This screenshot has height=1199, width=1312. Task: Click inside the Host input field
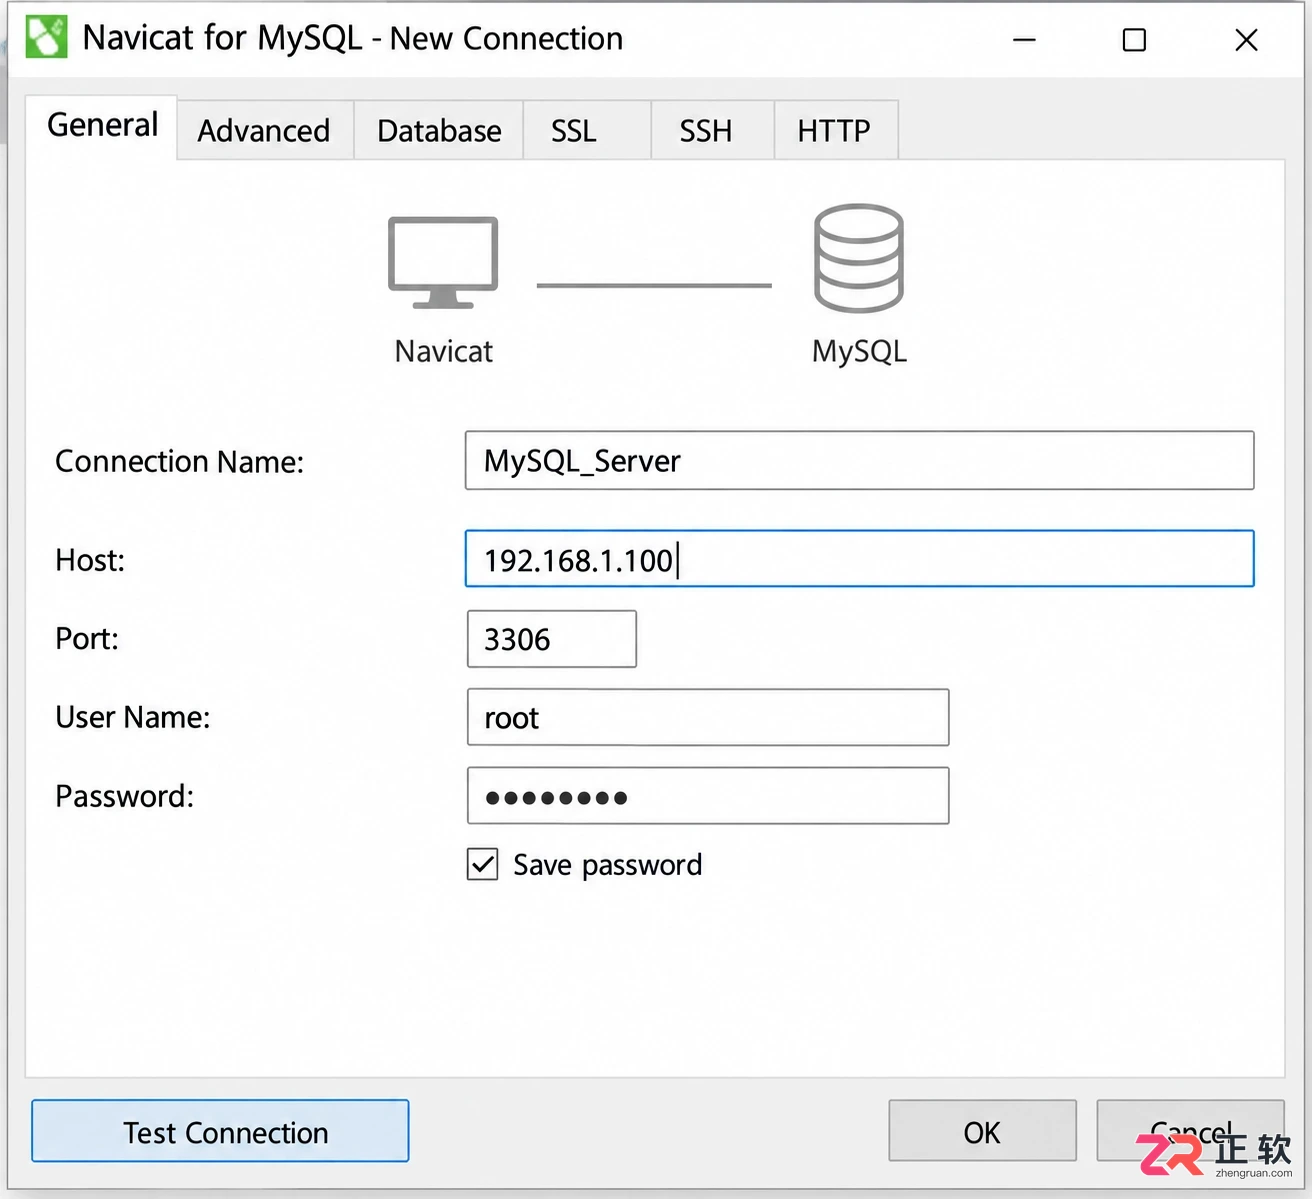(x=859, y=558)
